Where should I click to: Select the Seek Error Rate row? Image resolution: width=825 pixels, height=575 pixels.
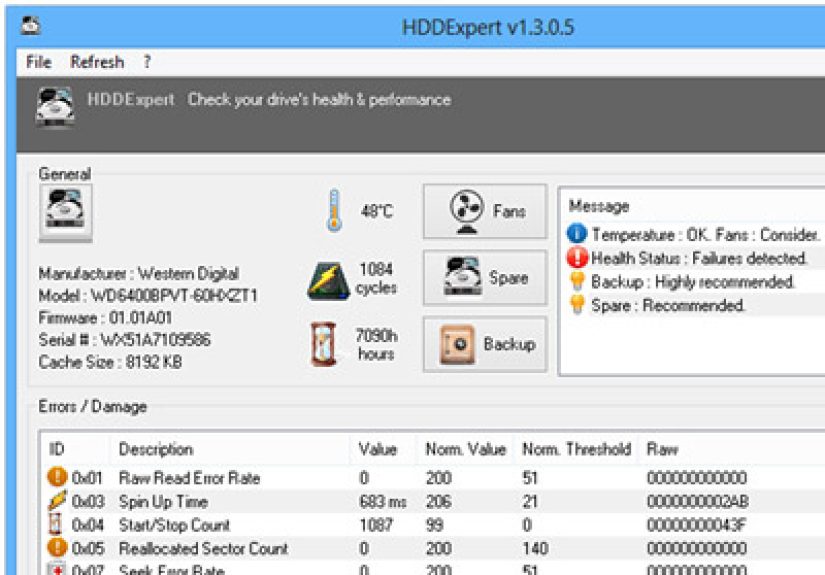pos(432,568)
